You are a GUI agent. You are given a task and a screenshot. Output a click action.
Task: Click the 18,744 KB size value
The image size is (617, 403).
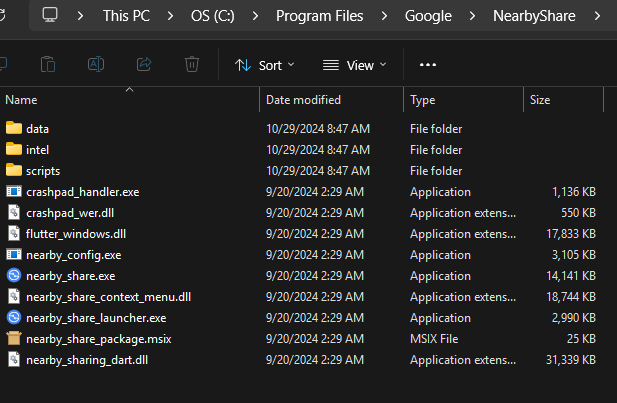571,297
